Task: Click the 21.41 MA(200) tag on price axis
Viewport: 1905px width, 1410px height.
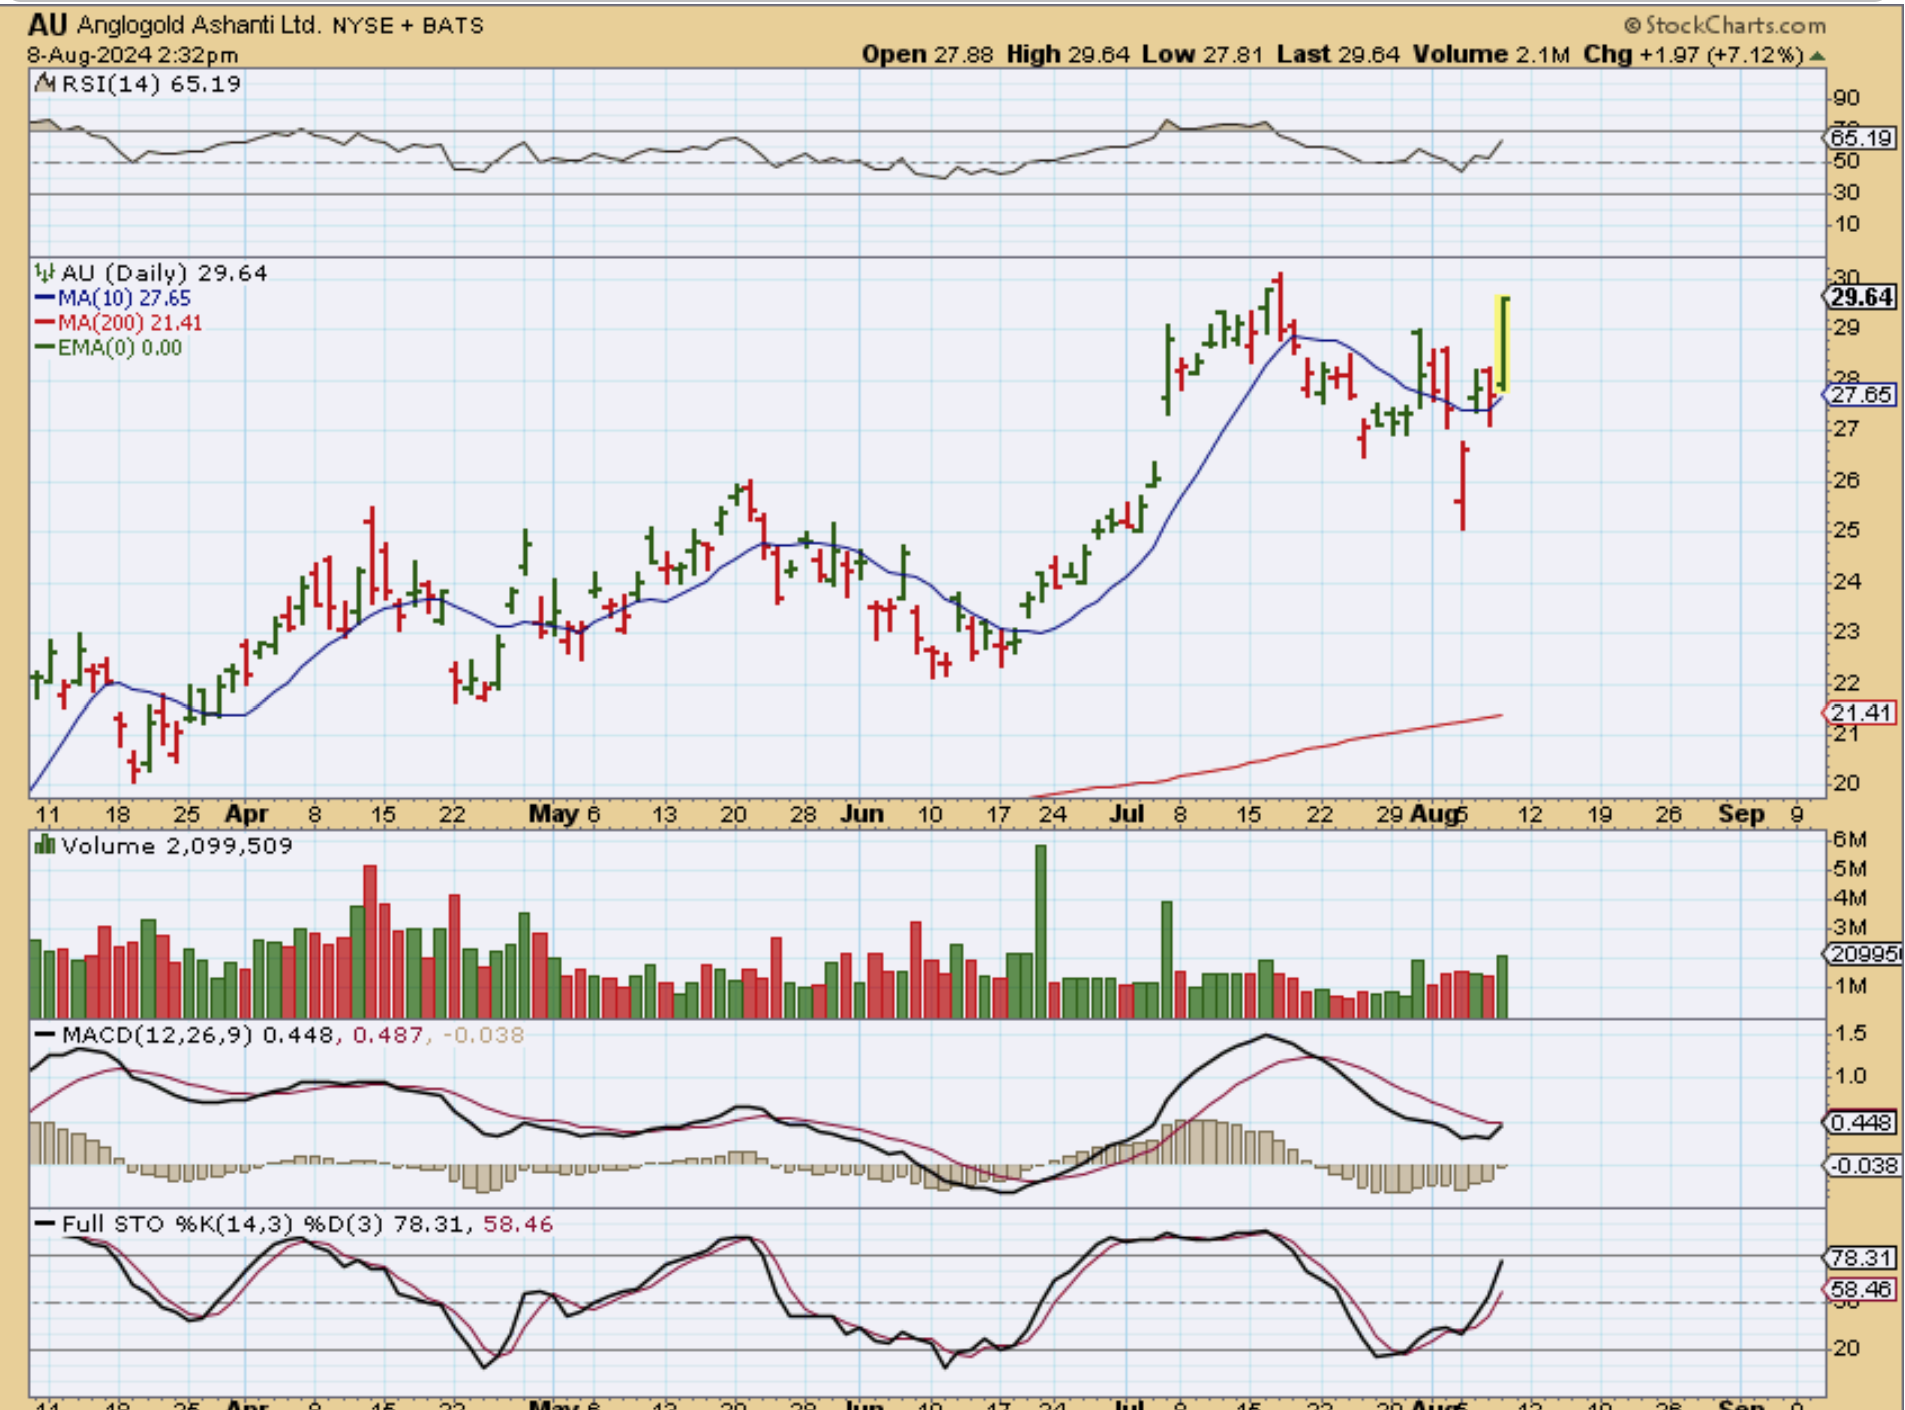Action: click(1861, 713)
